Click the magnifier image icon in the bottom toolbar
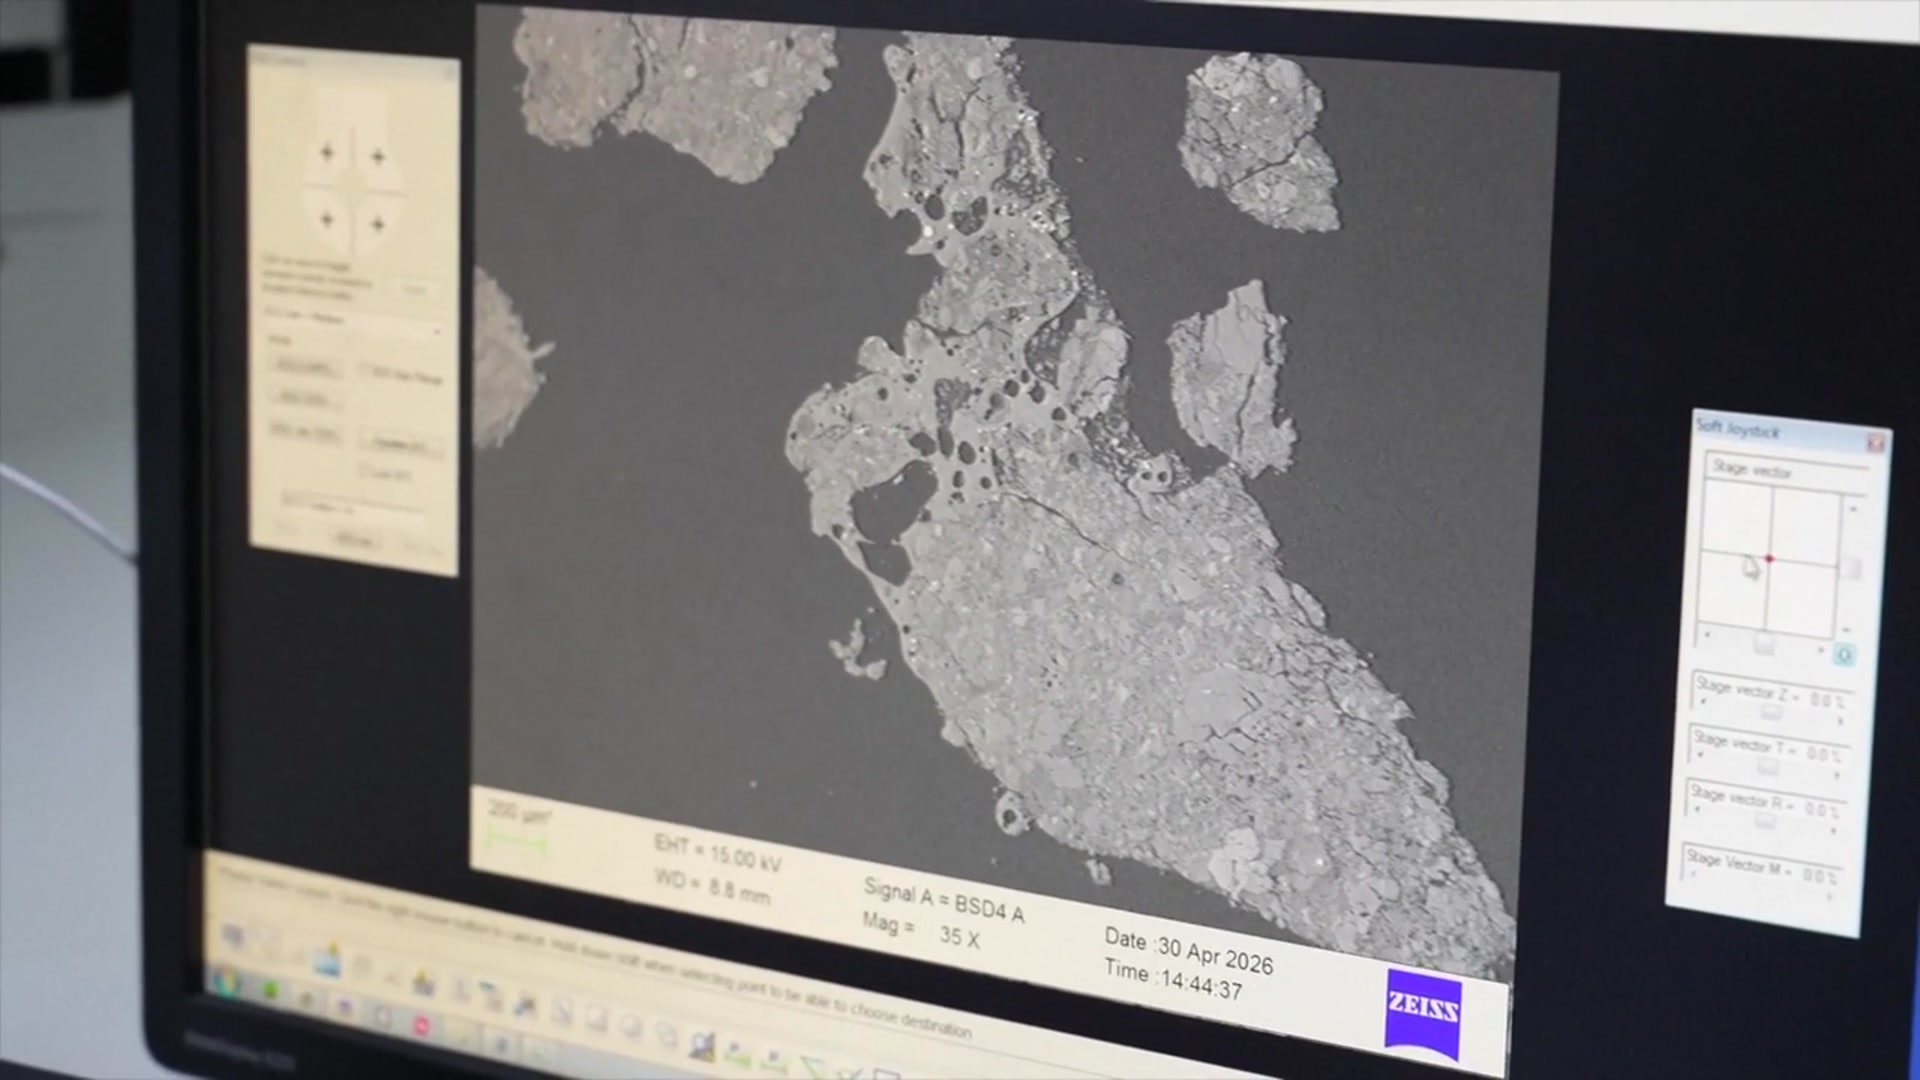Viewport: 1920px width, 1080px height. [702, 1046]
